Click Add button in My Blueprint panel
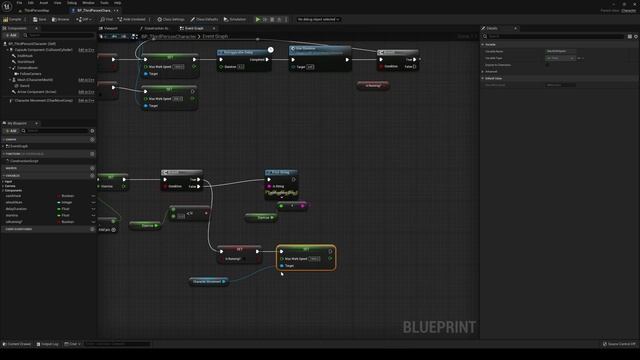This screenshot has height=360, width=640. pos(11,131)
